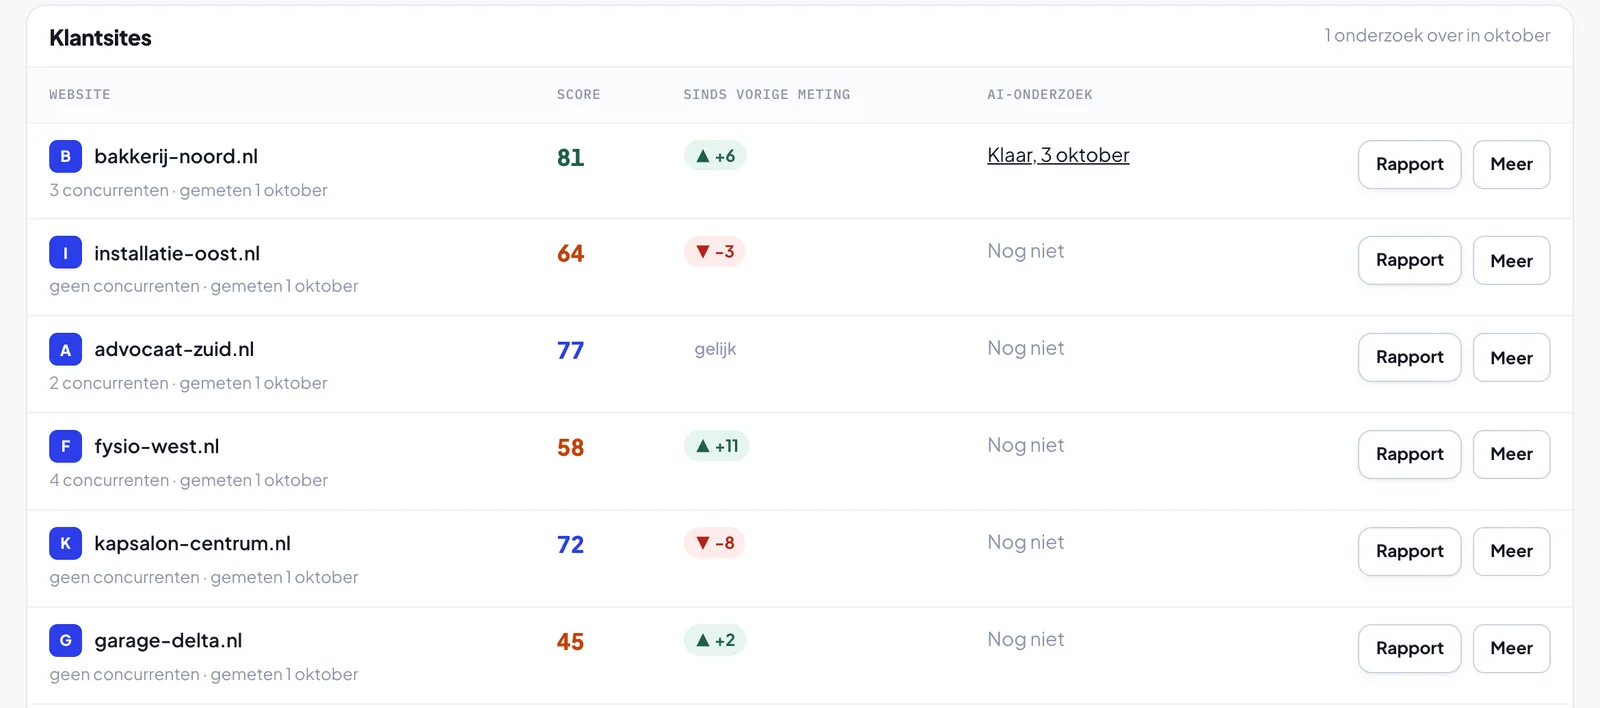The width and height of the screenshot is (1600, 708).
Task: Click the -8 change badge for kapsalon-centrum.nl
Action: [715, 543]
